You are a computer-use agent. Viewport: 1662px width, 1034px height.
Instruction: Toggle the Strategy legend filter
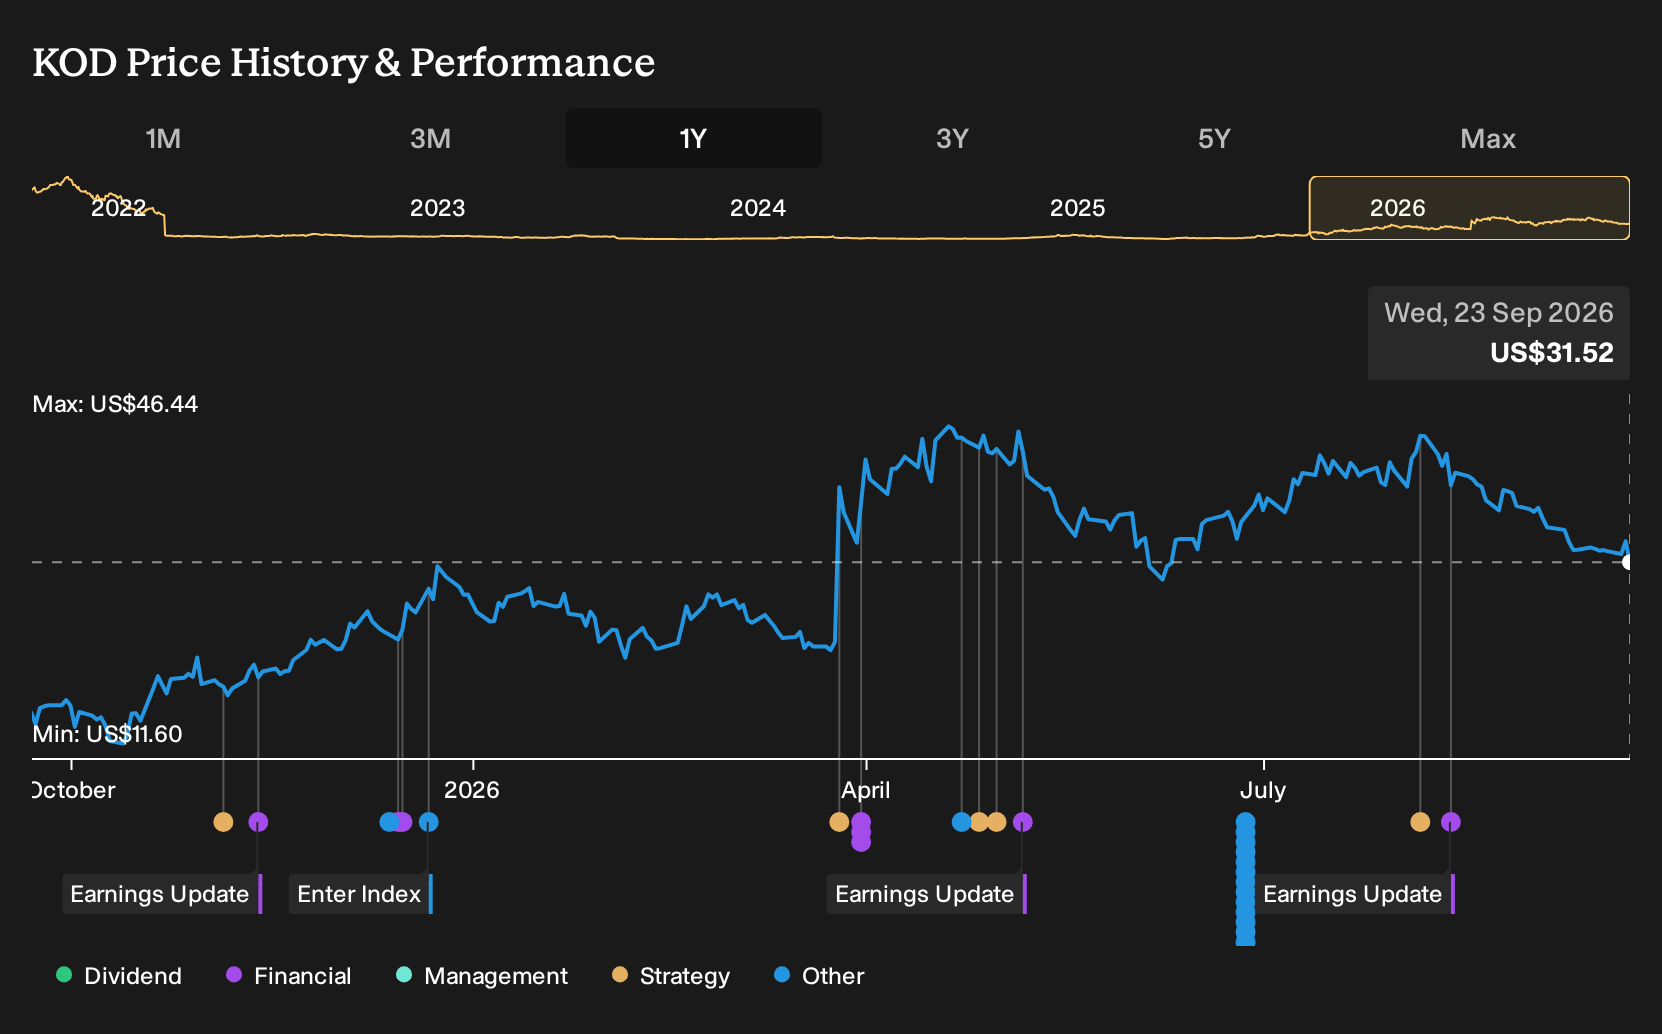point(671,975)
